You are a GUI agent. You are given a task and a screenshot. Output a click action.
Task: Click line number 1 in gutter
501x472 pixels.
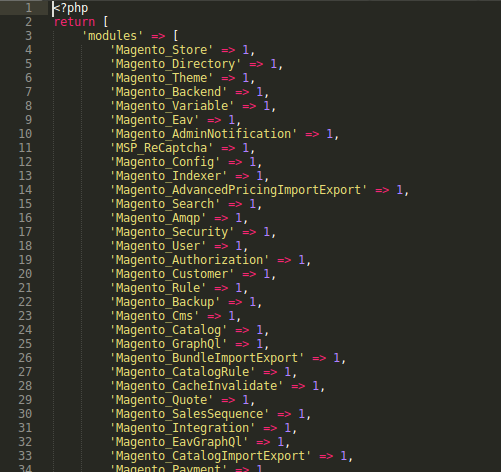[29, 8]
